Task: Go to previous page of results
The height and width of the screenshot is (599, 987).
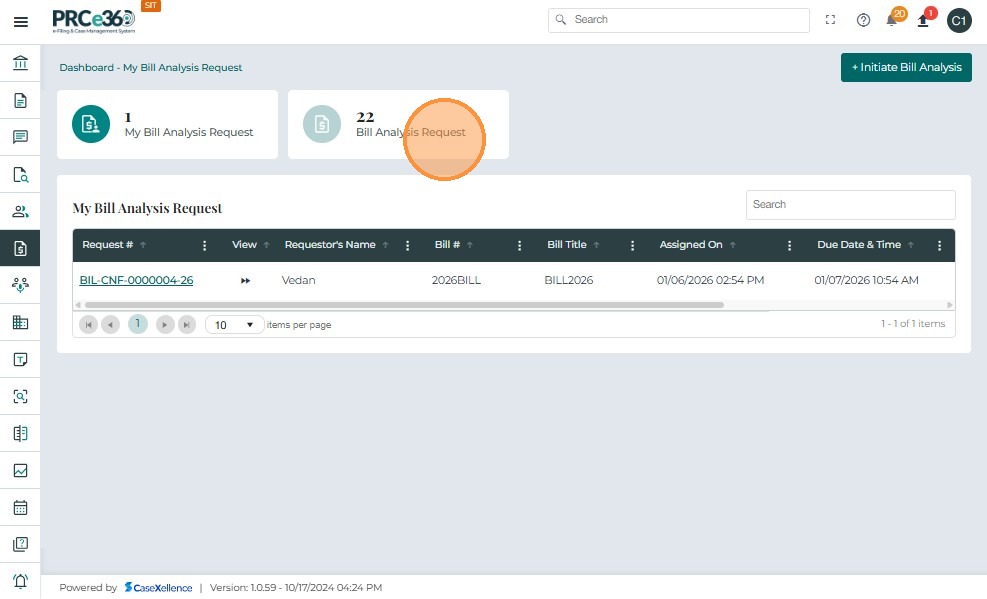Action: [x=110, y=325]
